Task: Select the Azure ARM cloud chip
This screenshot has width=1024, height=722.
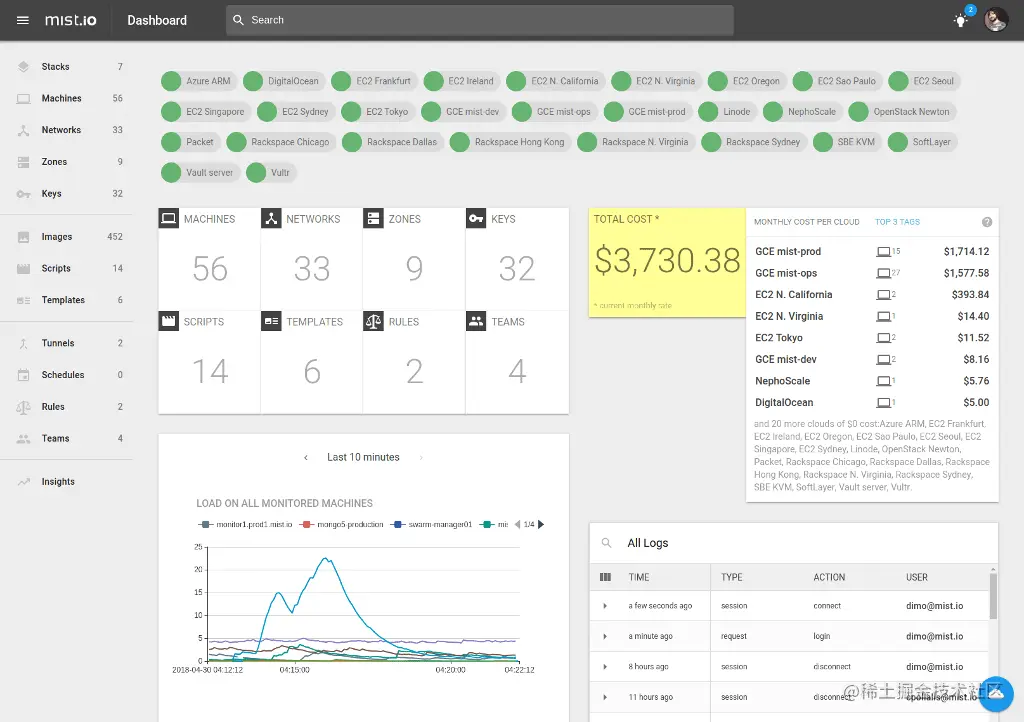Action: [198, 81]
